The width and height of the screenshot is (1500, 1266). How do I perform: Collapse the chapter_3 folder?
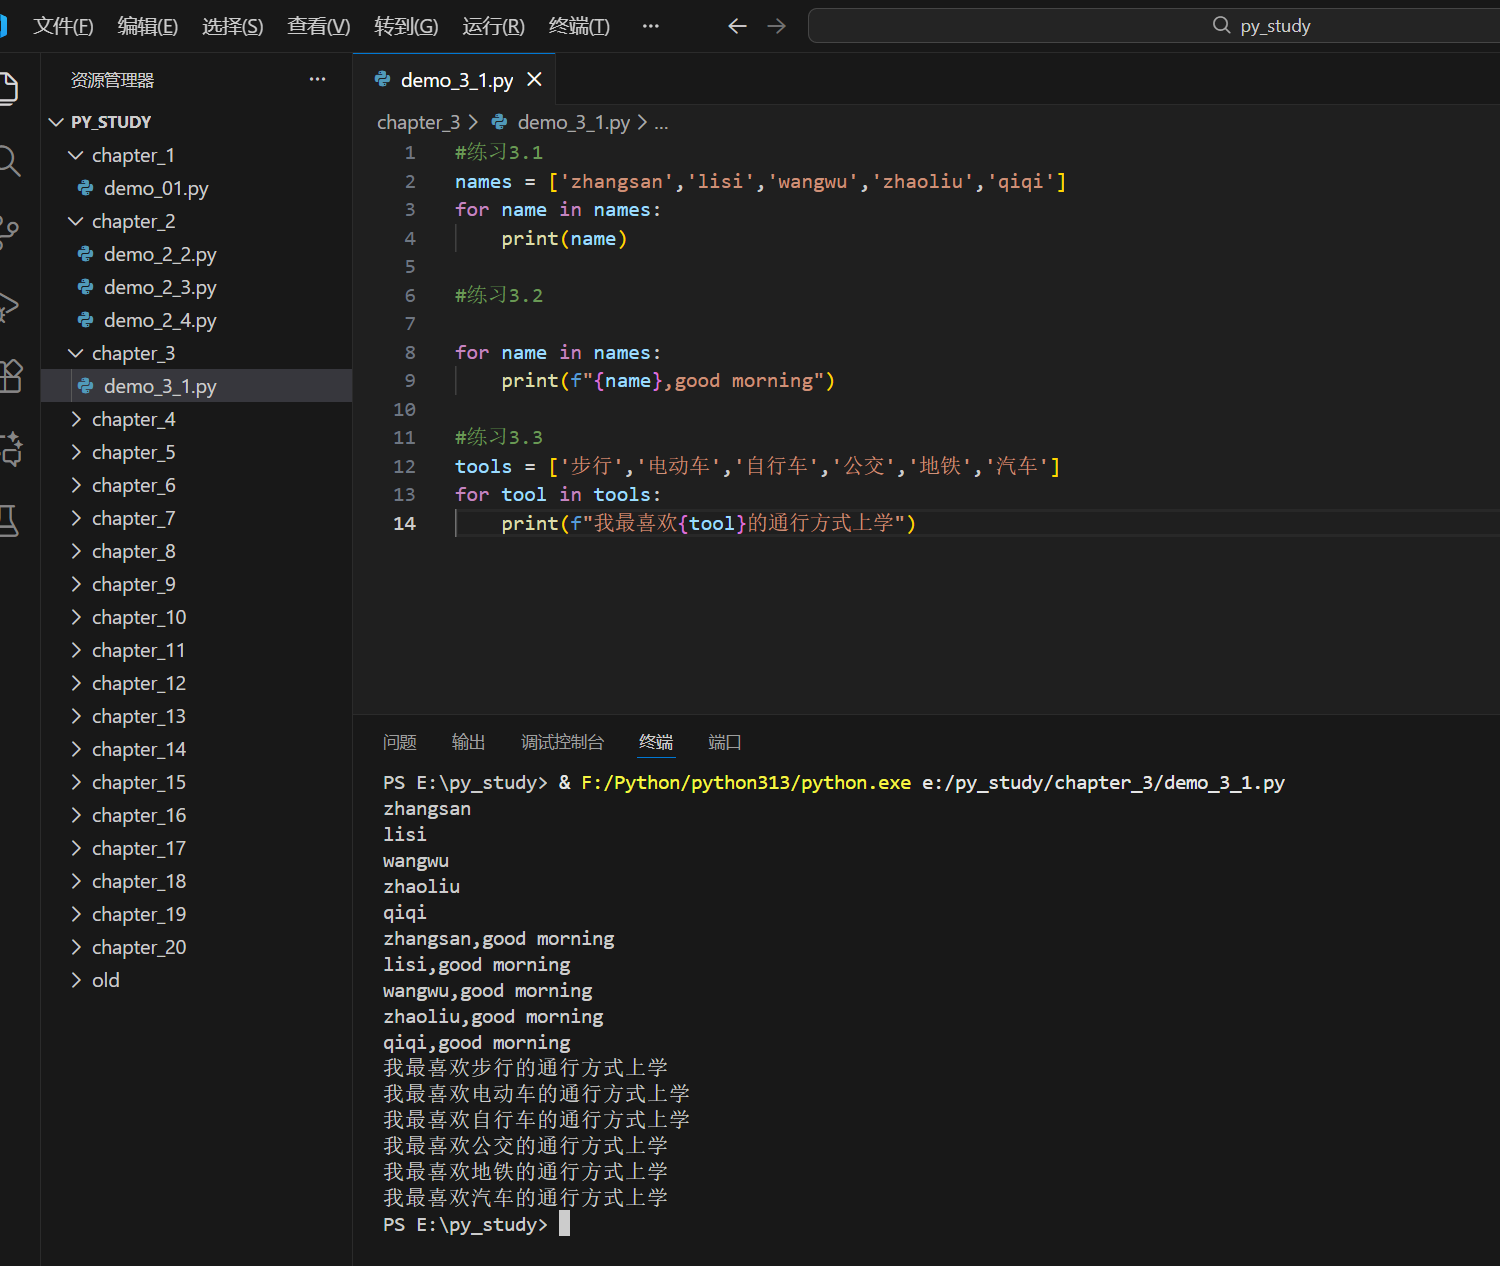196,353
